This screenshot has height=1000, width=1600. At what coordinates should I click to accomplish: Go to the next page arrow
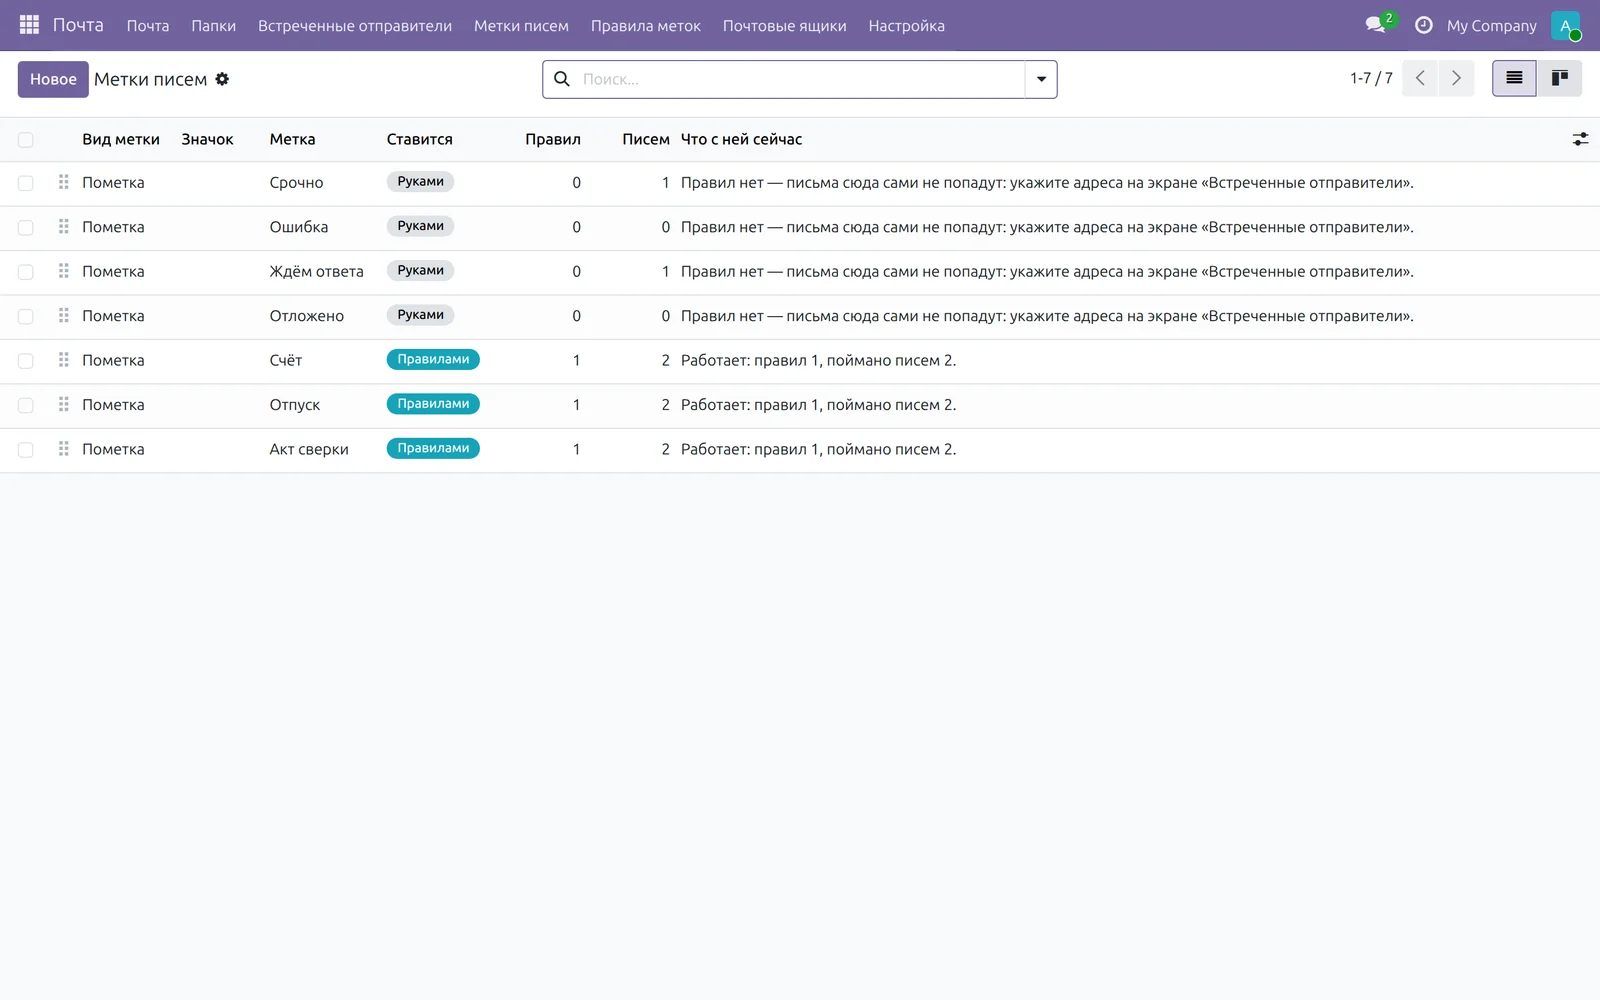[1456, 78]
